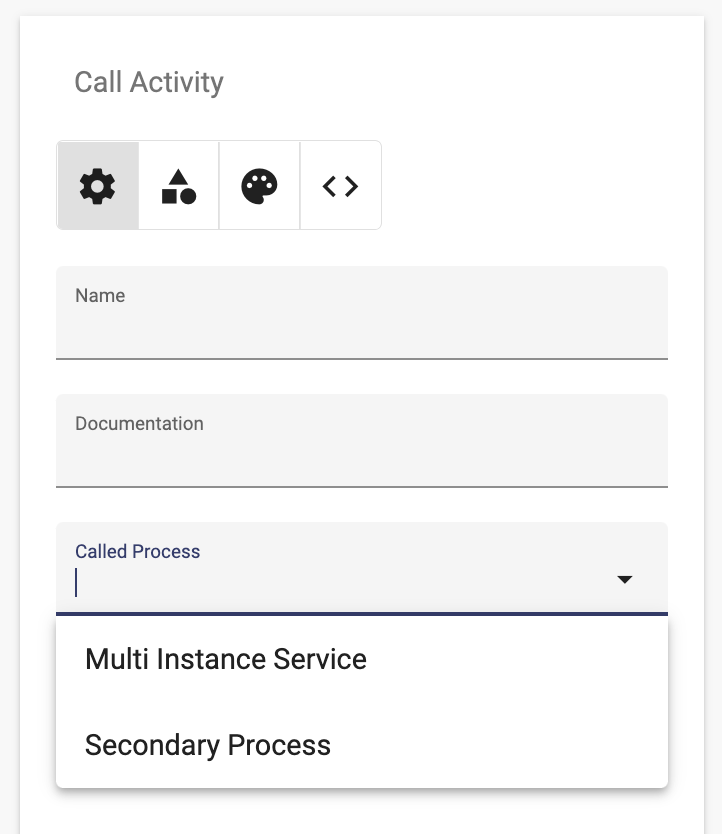Activate the triangle-square-circle shapes button
This screenshot has height=834, width=722.
point(179,186)
